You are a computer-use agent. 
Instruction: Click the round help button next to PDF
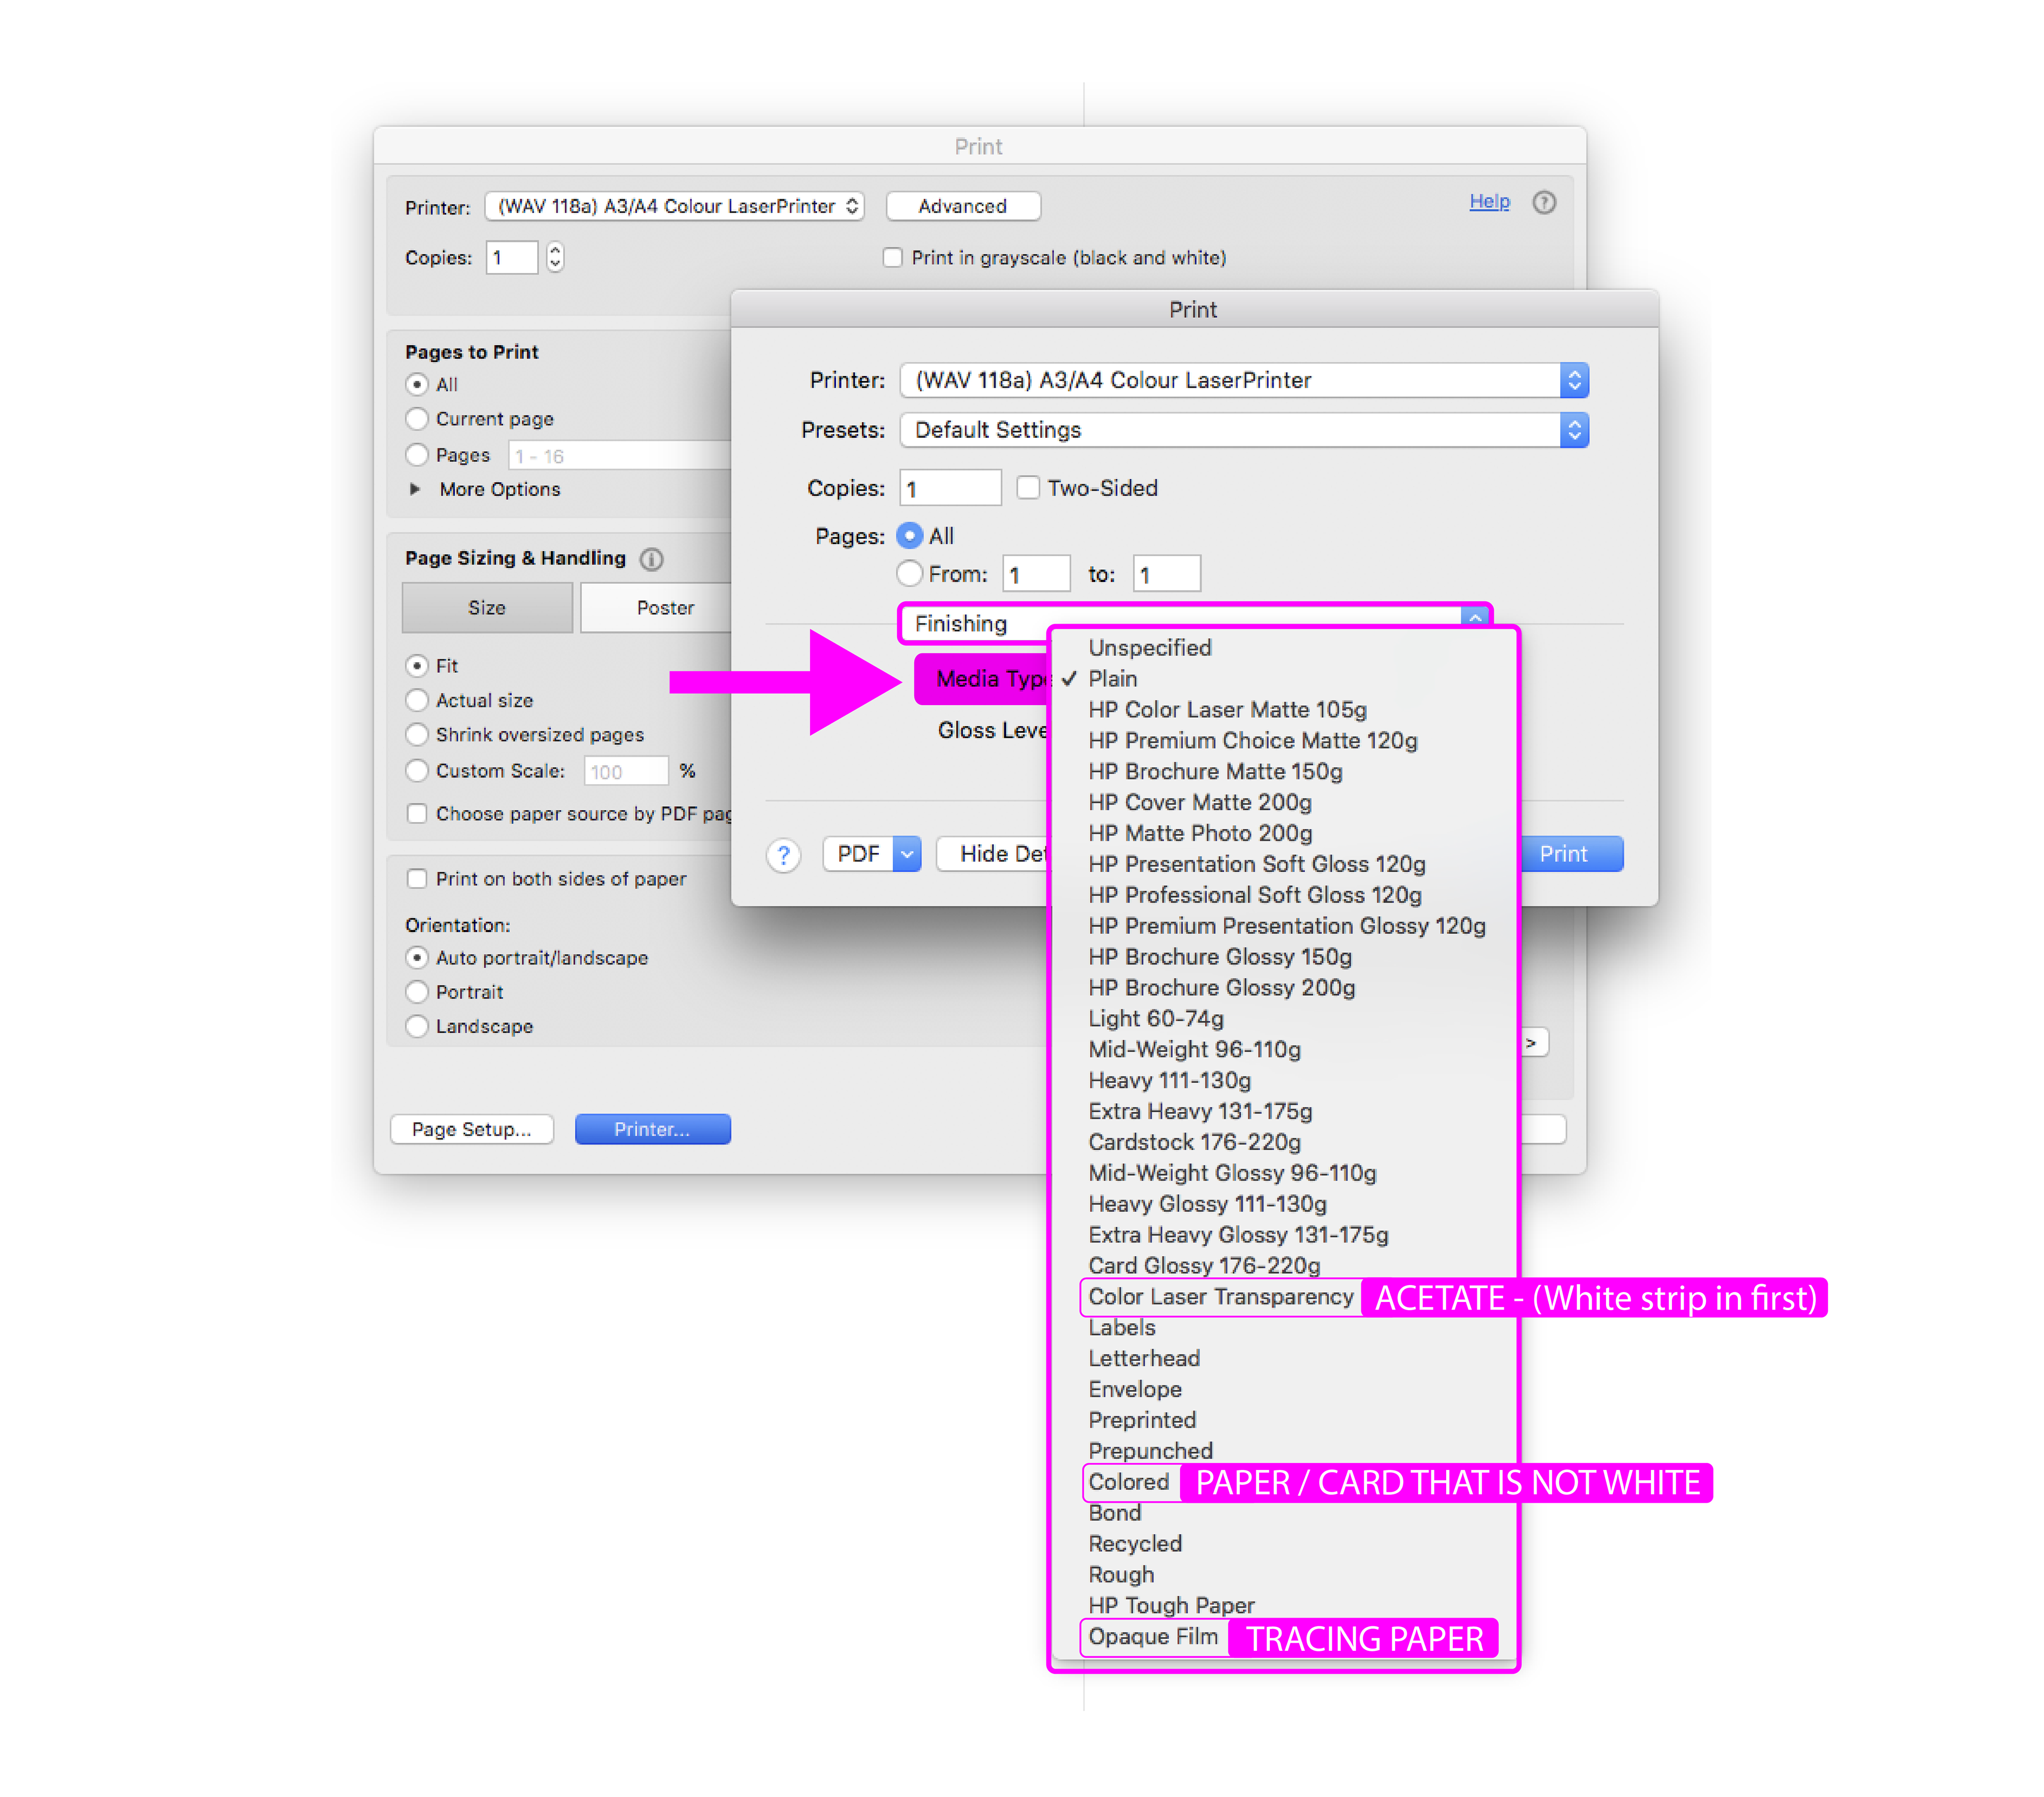[x=783, y=855]
